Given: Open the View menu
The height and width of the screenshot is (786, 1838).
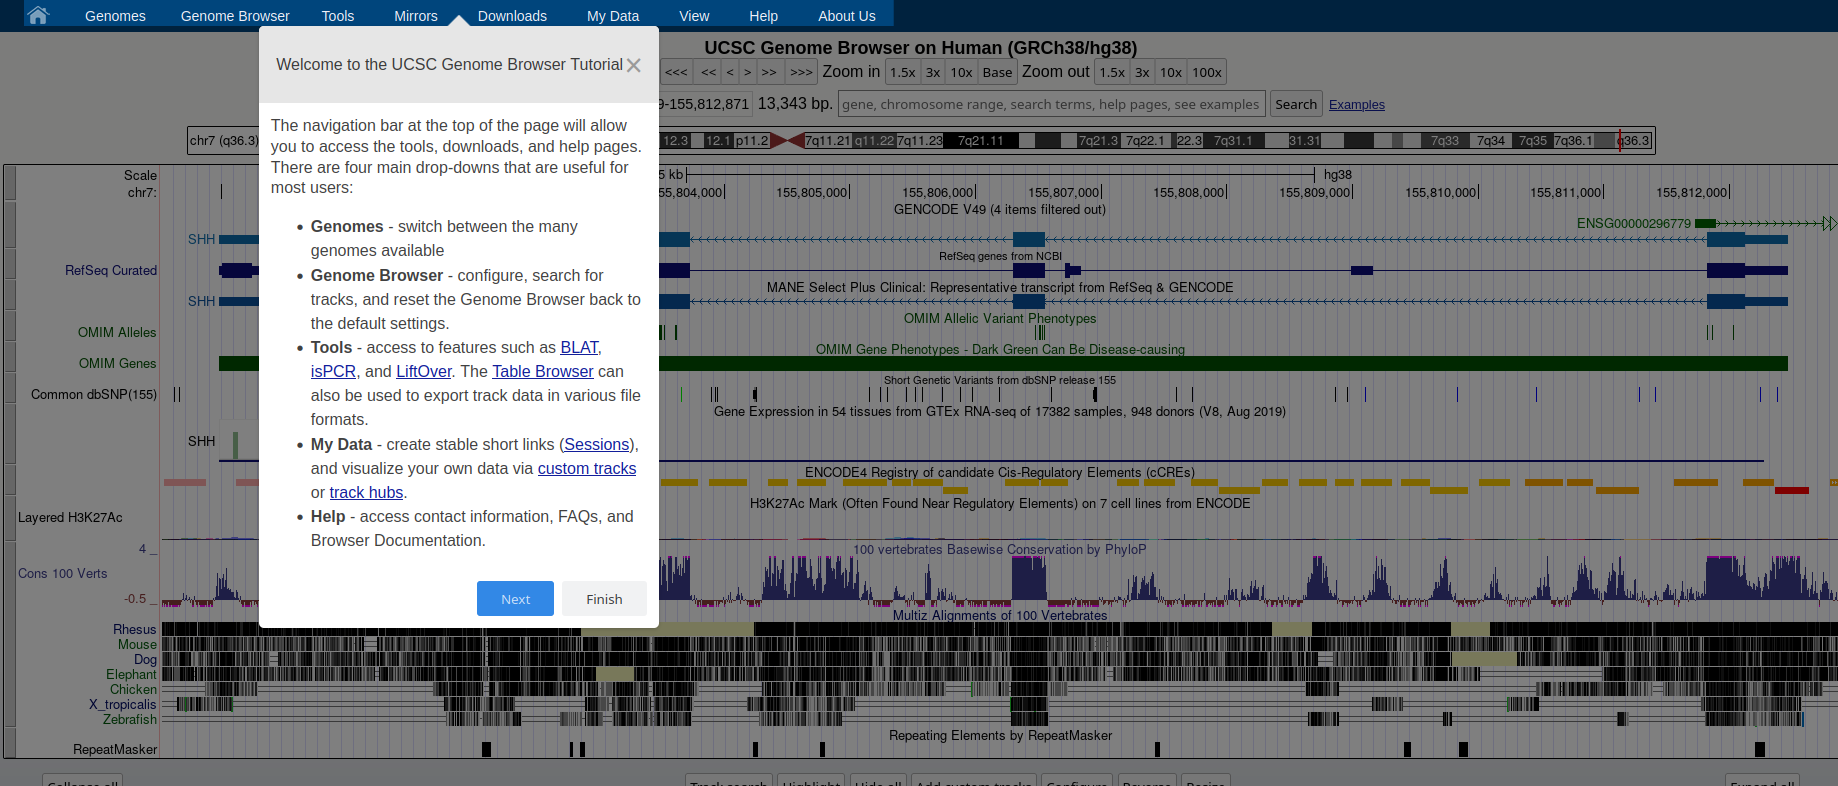Looking at the screenshot, I should [x=694, y=16].
